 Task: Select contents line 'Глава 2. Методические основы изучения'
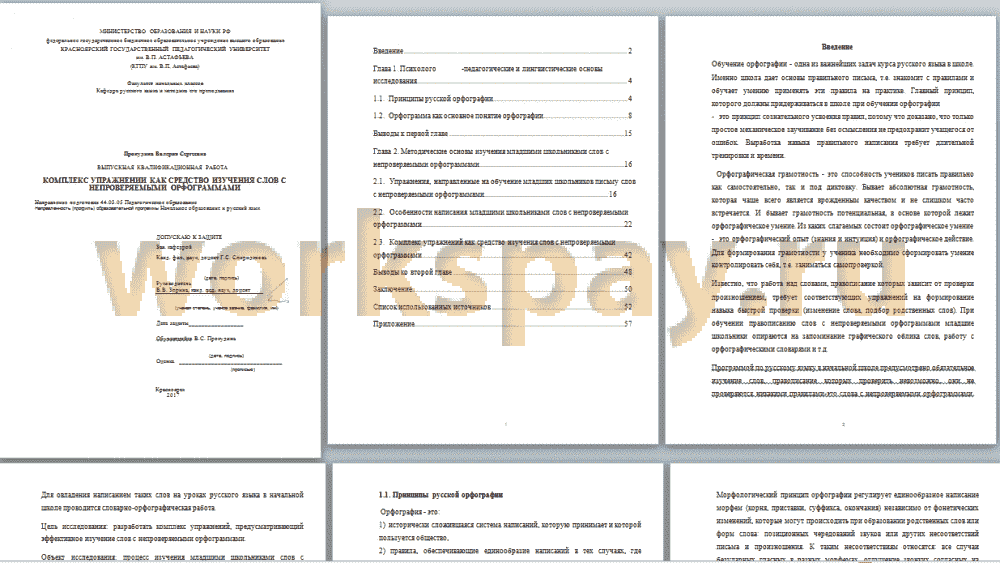tap(503, 157)
